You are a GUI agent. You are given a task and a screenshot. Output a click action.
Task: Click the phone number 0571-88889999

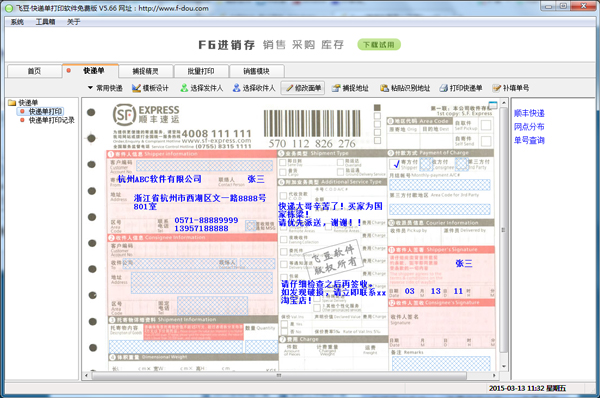pyautogui.click(x=206, y=220)
